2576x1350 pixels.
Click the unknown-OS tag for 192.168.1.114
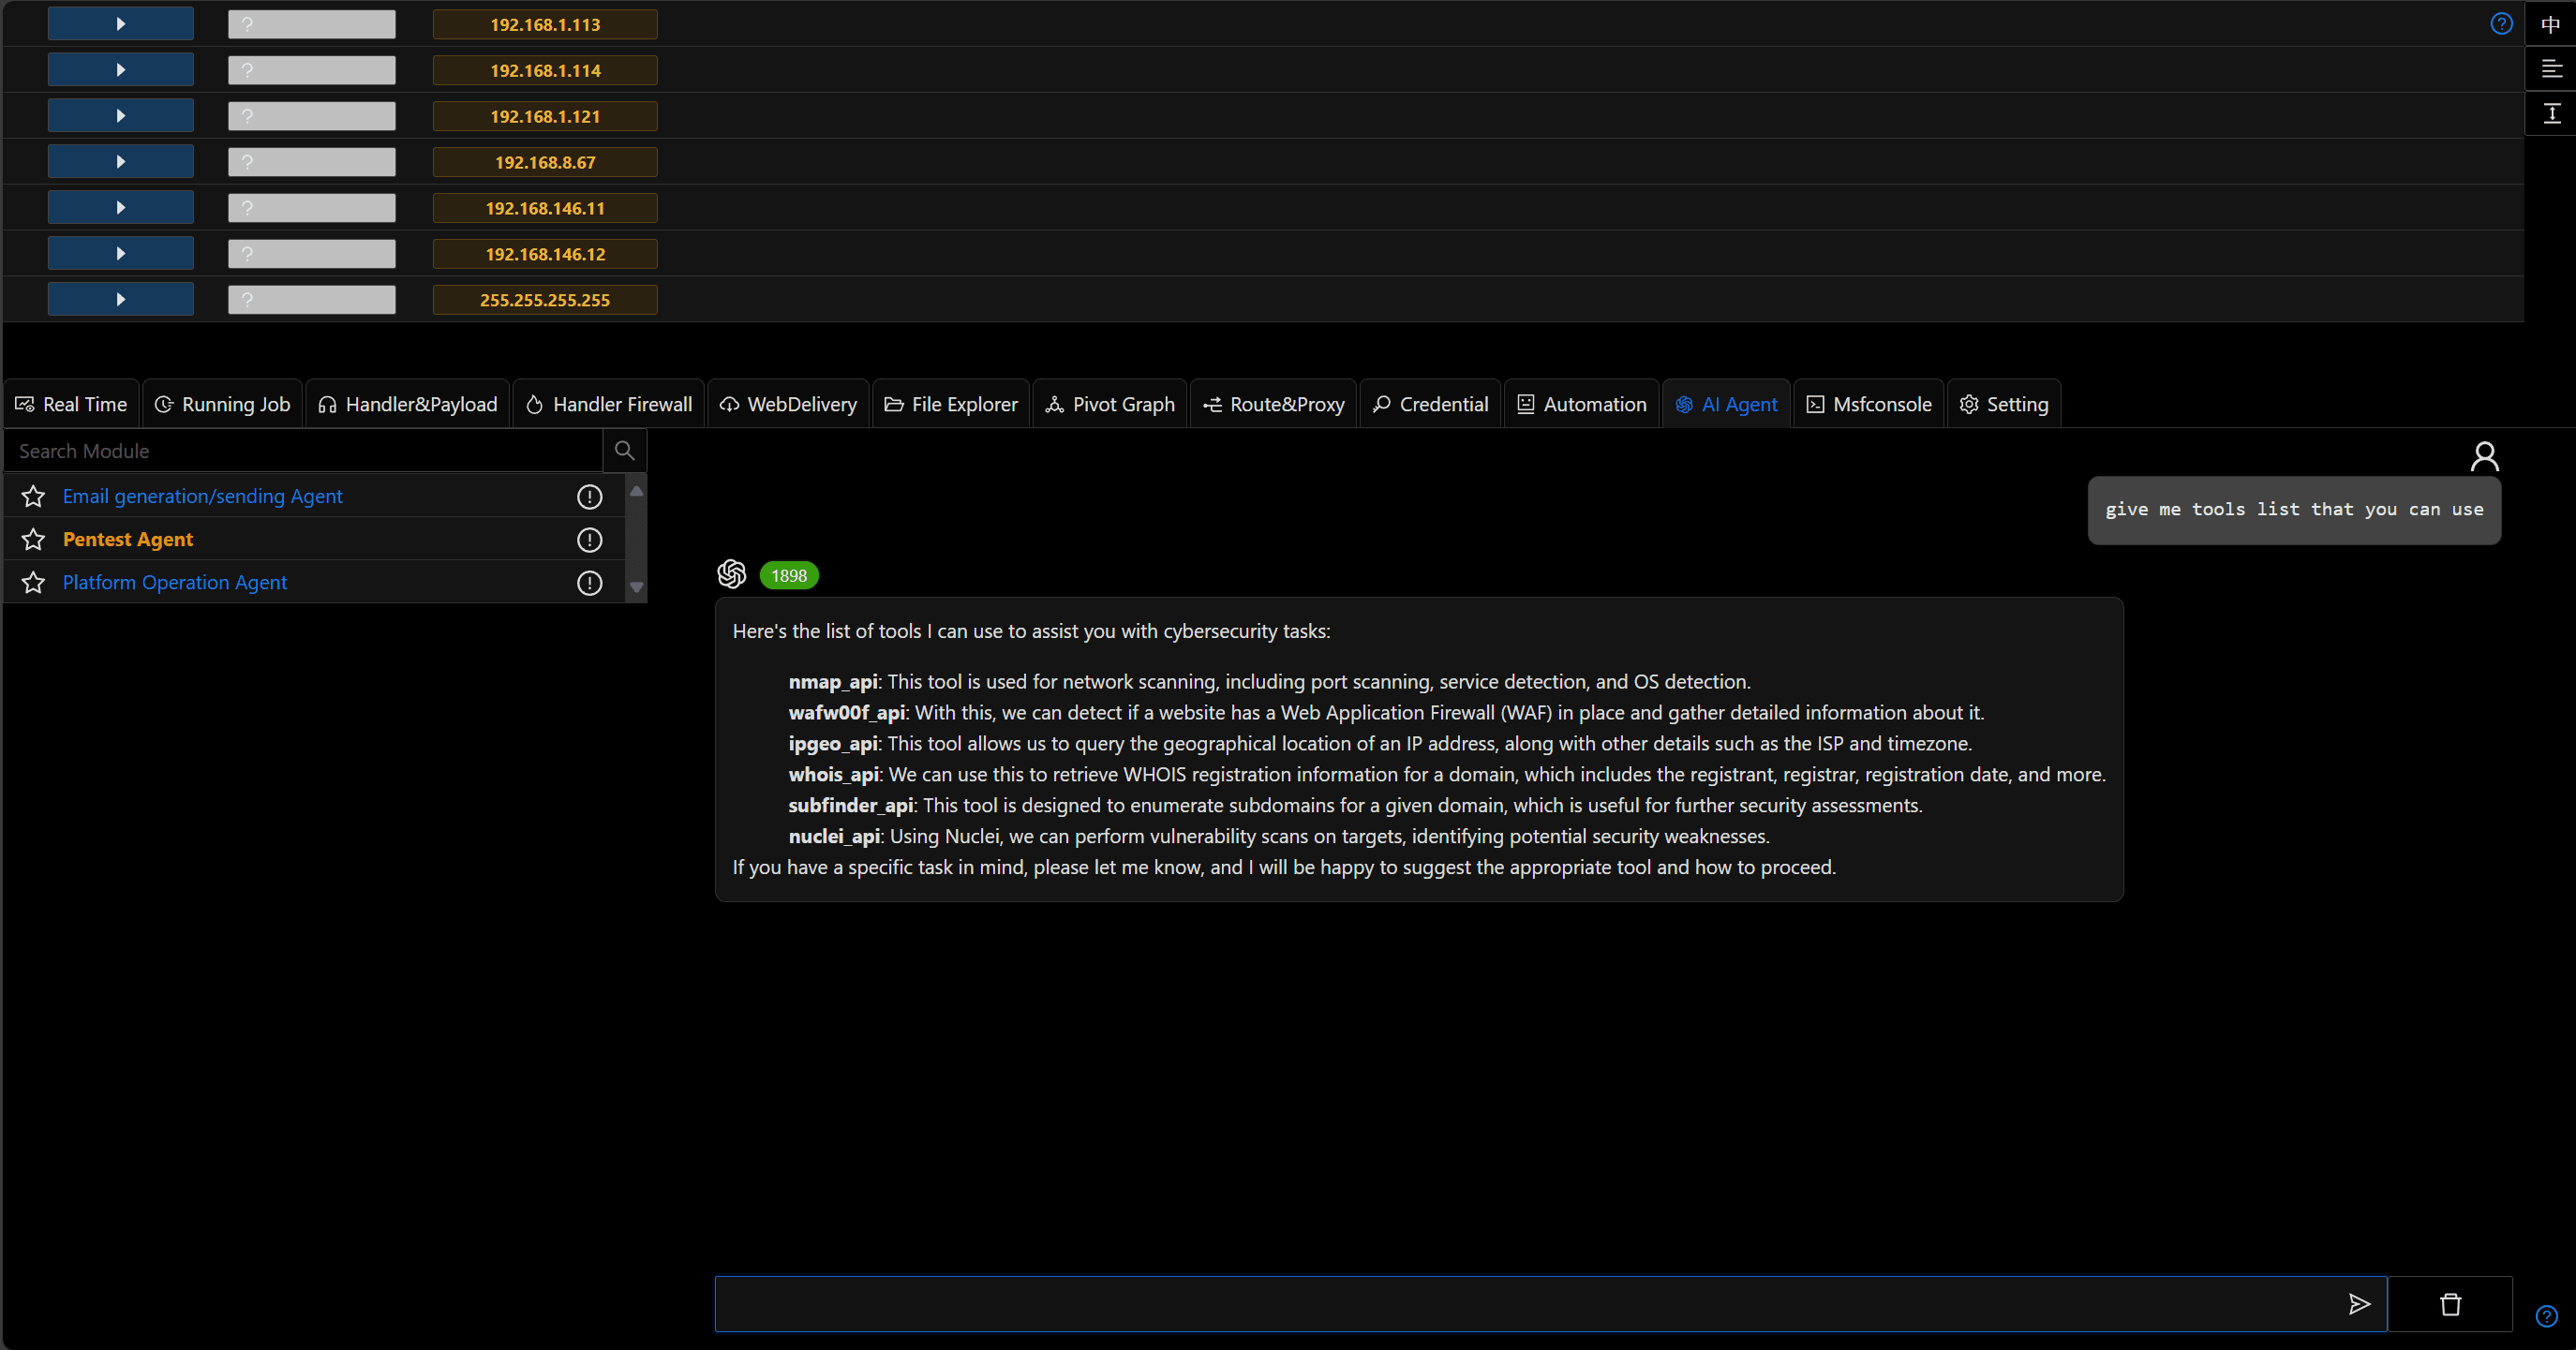tap(312, 70)
